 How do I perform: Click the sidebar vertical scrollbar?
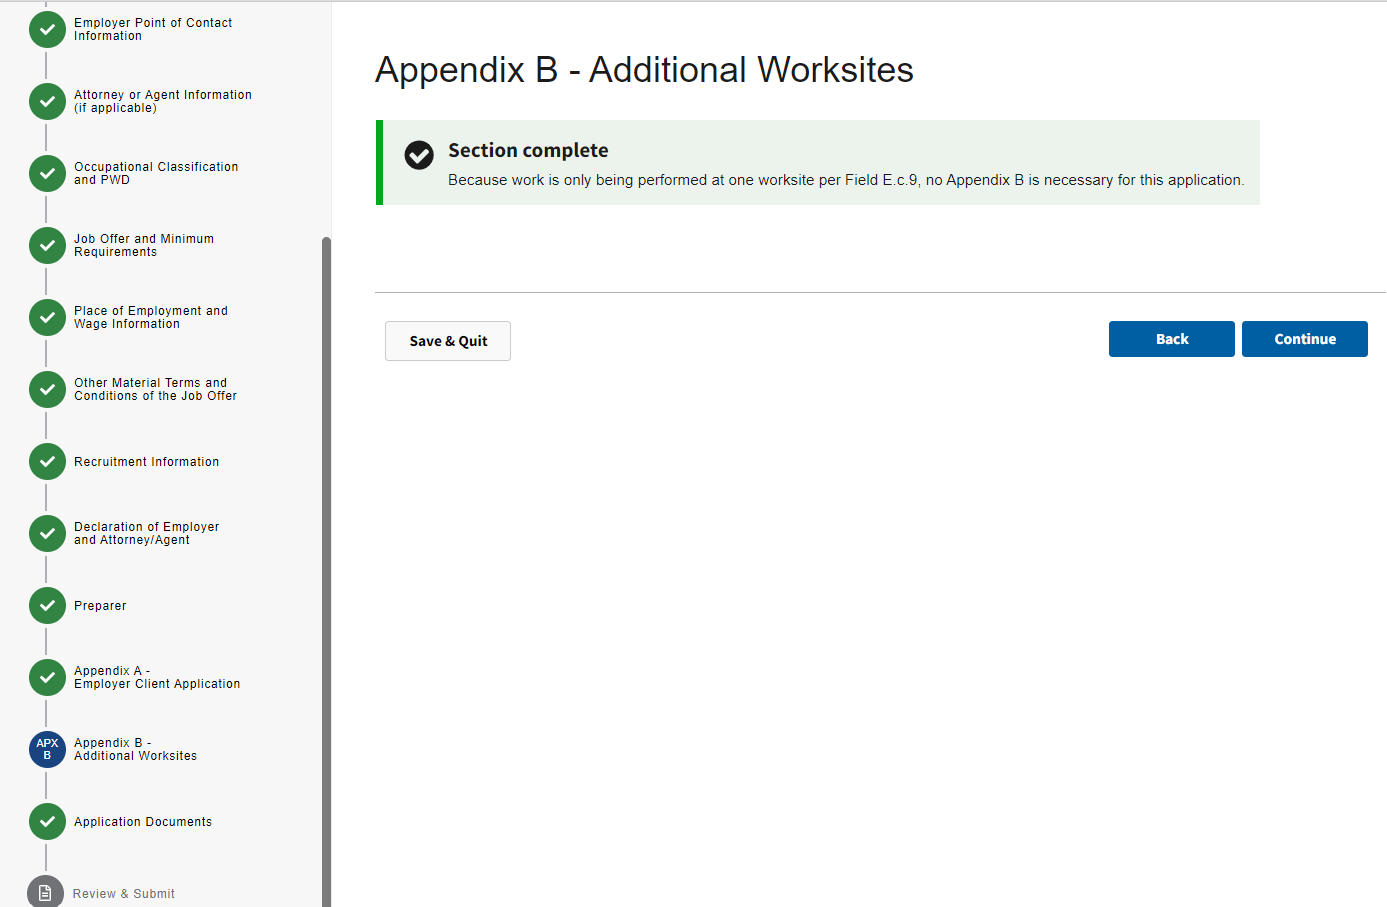pyautogui.click(x=326, y=570)
